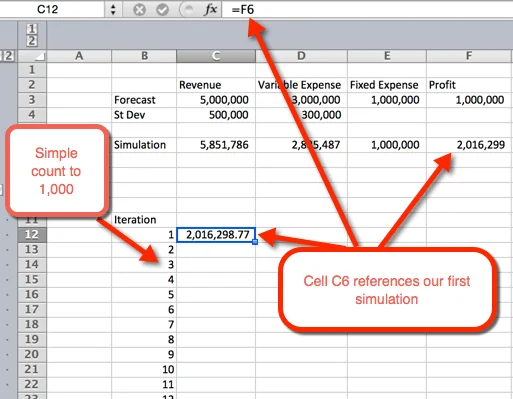Image resolution: width=513 pixels, height=399 pixels.
Task: Select iteration cell with value 11
Action: pyautogui.click(x=144, y=385)
